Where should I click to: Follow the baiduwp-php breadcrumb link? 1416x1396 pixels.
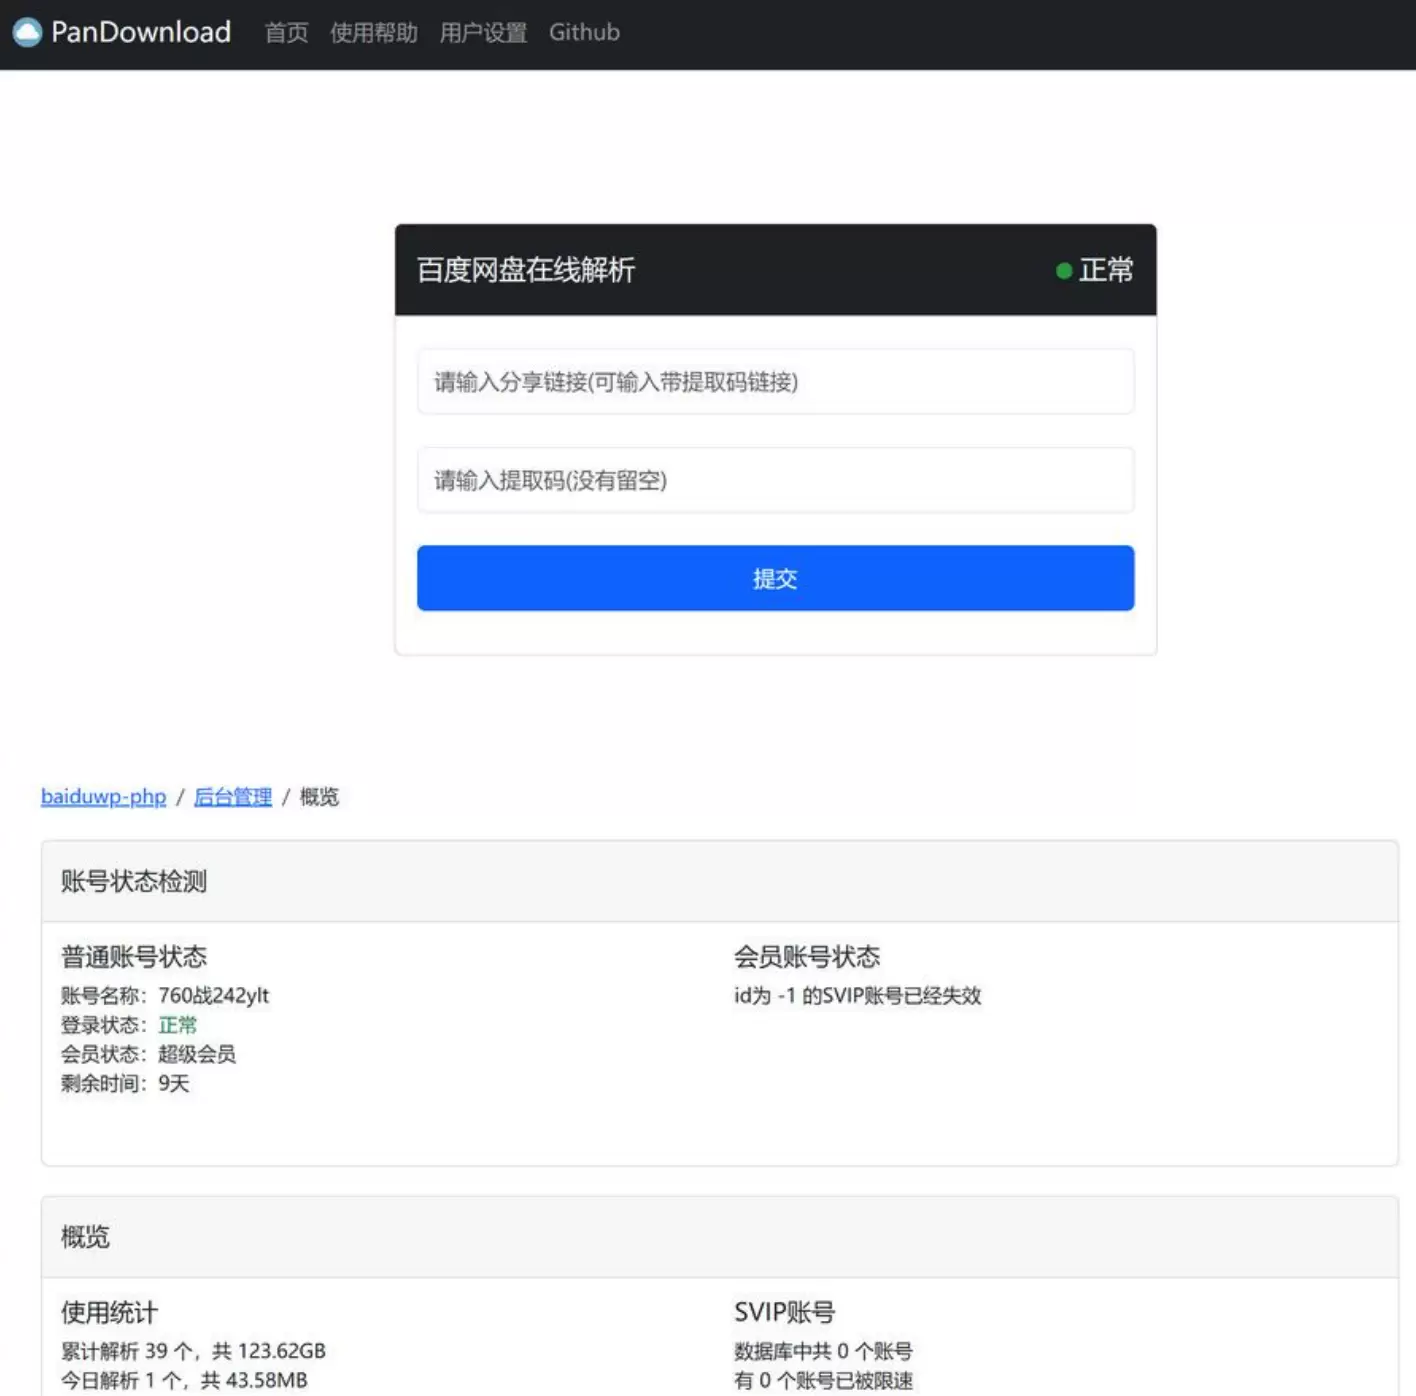[x=103, y=797]
